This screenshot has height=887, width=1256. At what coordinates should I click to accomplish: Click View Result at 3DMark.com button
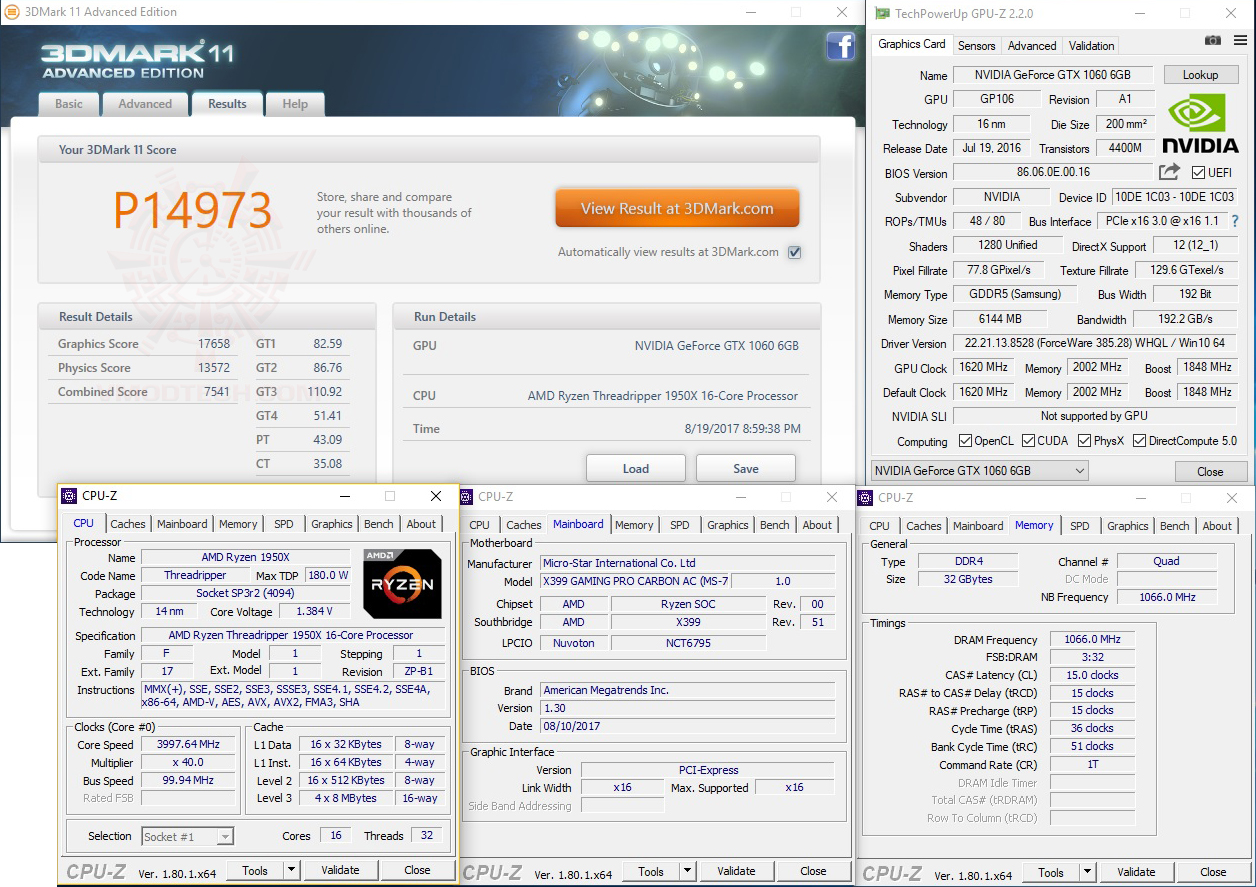[677, 208]
